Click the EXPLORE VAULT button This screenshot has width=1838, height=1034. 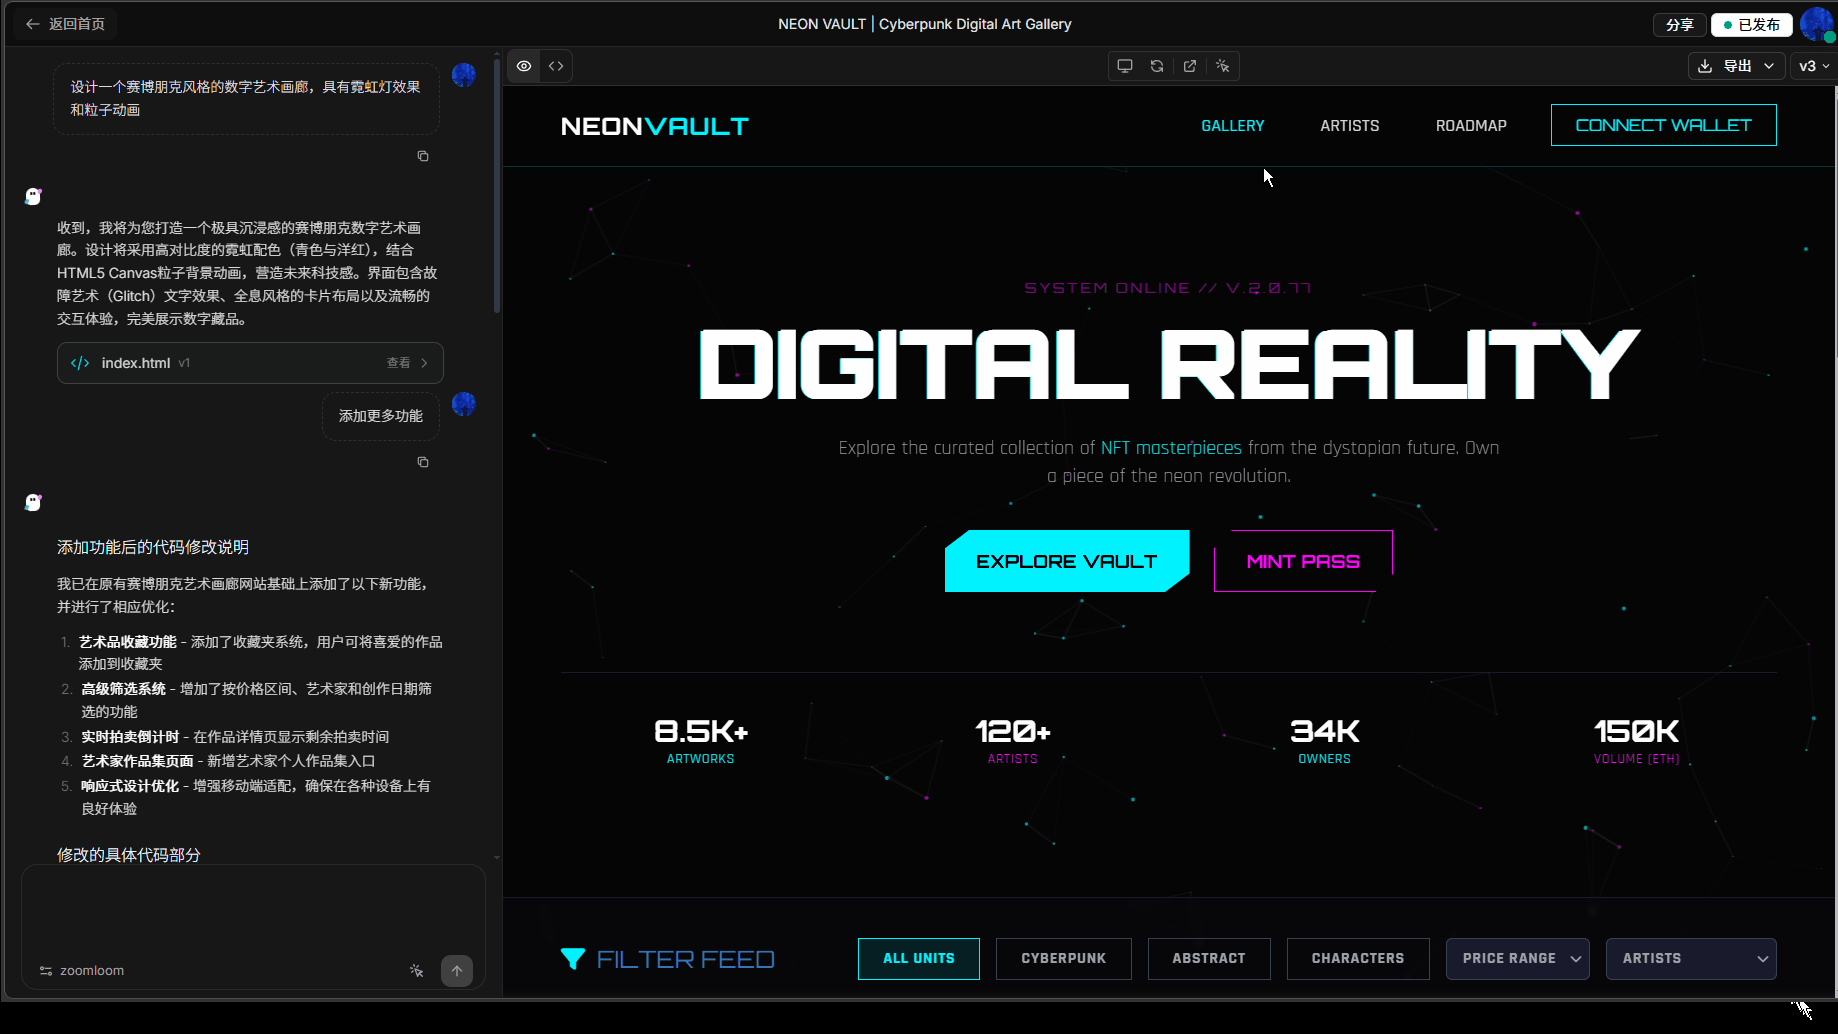[1066, 562]
